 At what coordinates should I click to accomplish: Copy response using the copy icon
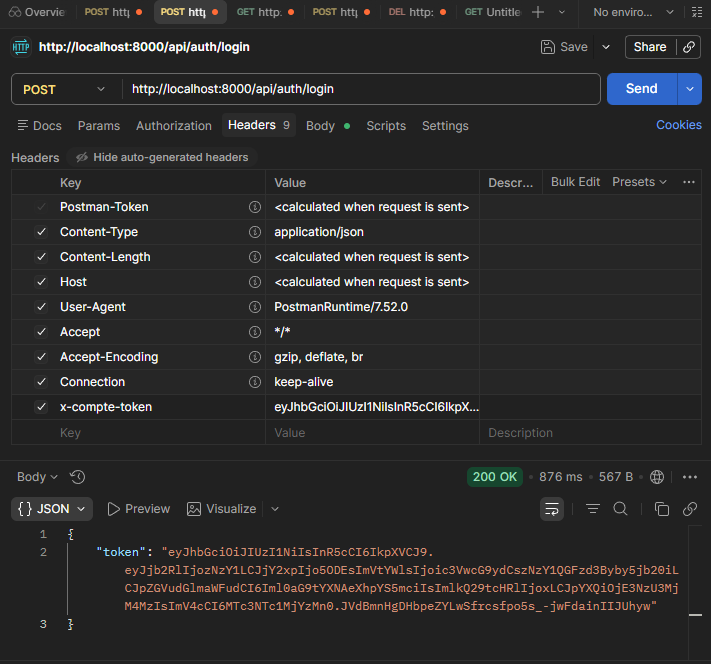pos(661,509)
